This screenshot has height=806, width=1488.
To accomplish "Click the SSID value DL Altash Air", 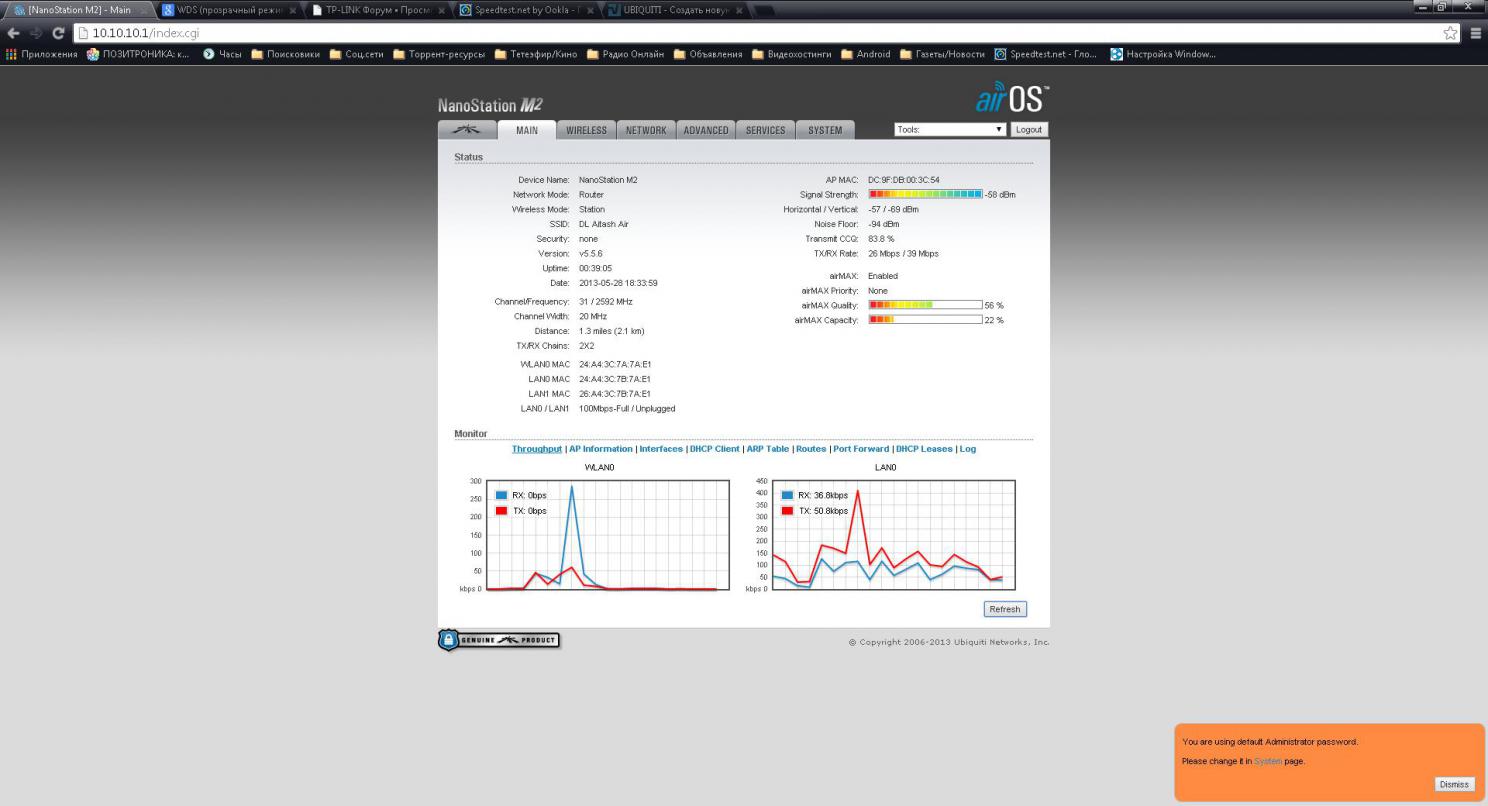I will click(604, 224).
